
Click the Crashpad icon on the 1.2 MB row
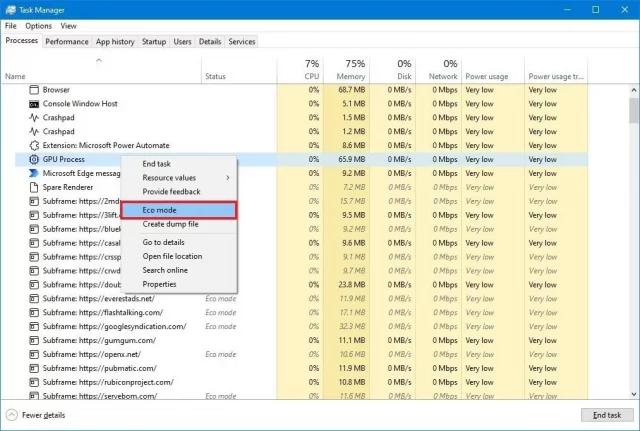pos(34,131)
